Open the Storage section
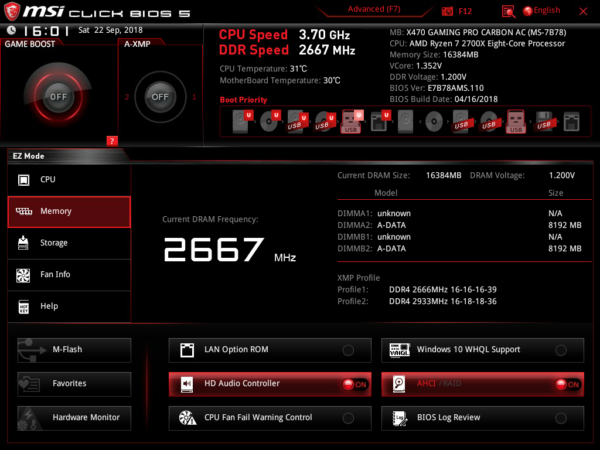 69,243
